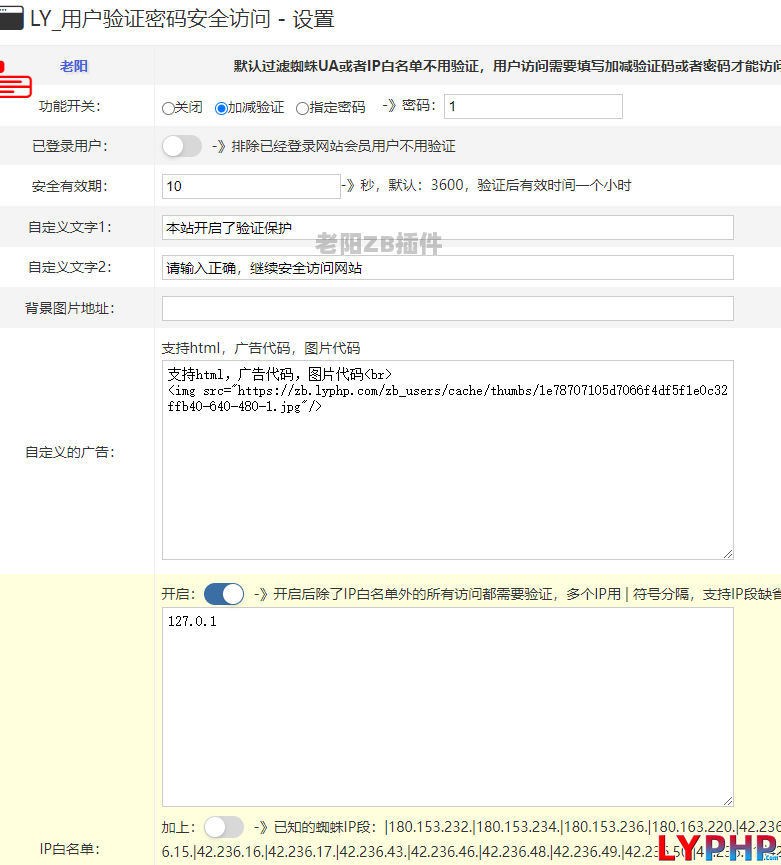The height and width of the screenshot is (865, 781).
Task: Select the 关闭 radio option
Action: click(x=168, y=108)
